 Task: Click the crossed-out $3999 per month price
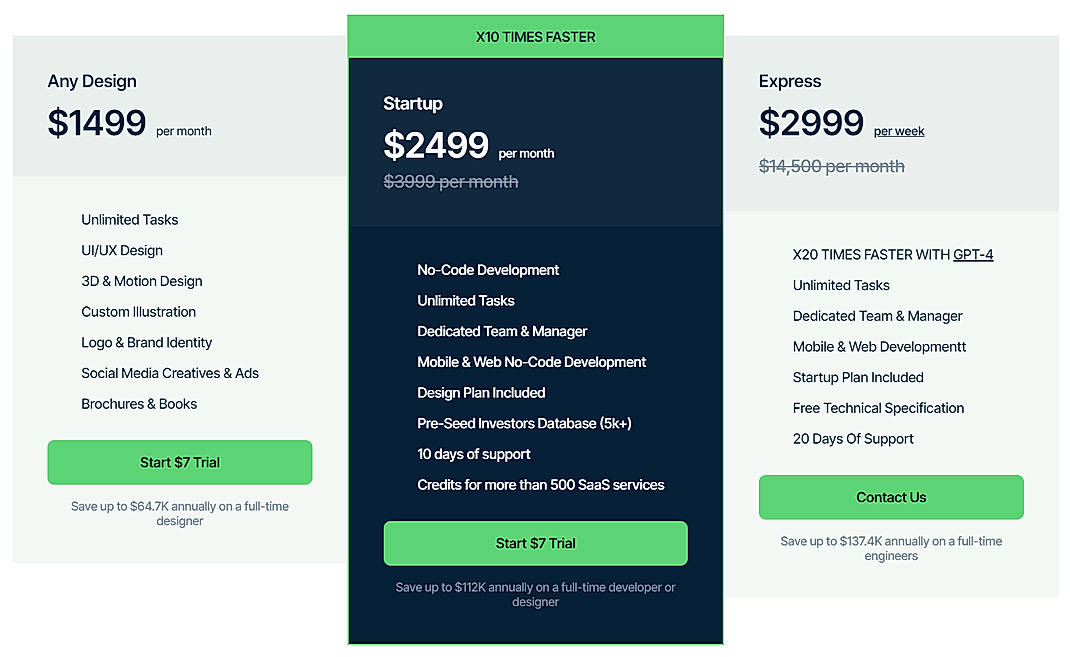pos(450,181)
